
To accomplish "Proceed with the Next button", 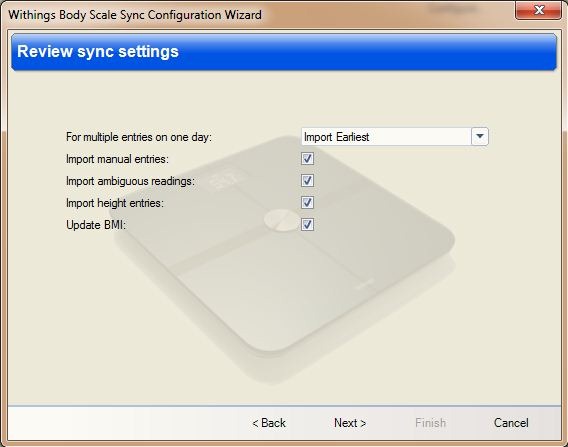I will [350, 423].
